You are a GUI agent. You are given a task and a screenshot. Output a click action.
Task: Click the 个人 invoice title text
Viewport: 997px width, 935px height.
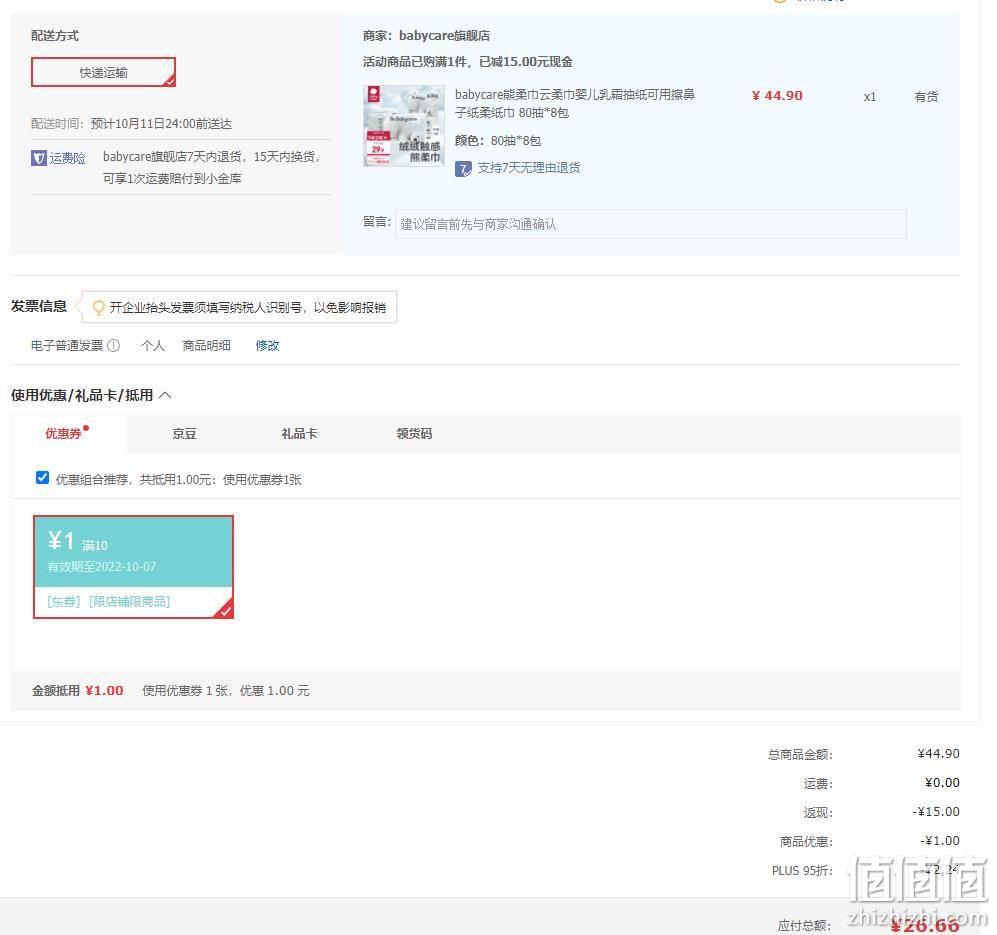click(153, 345)
